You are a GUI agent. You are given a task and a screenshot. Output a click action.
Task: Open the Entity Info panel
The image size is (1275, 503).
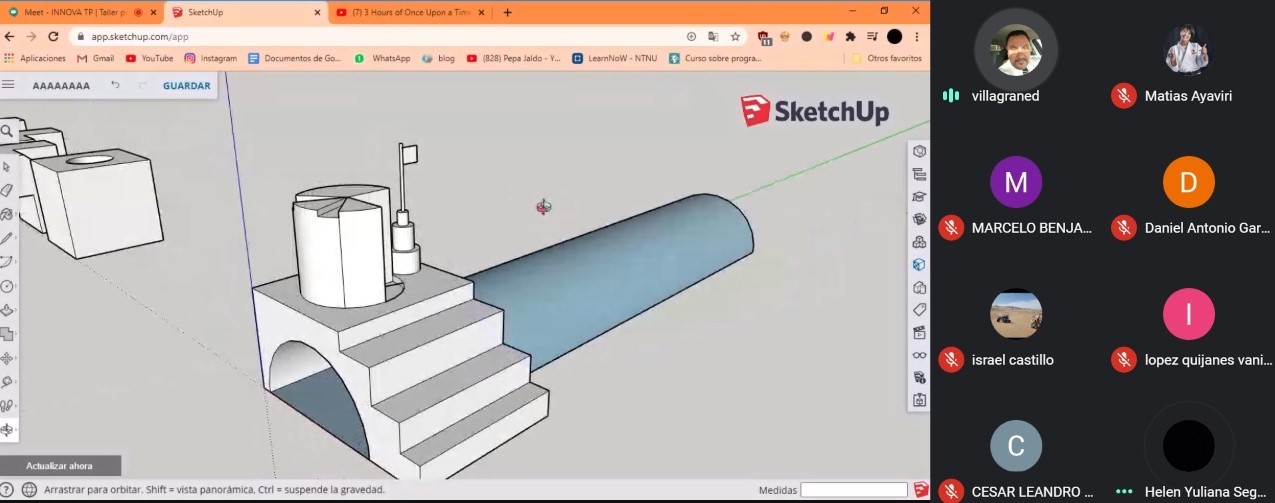[x=919, y=151]
